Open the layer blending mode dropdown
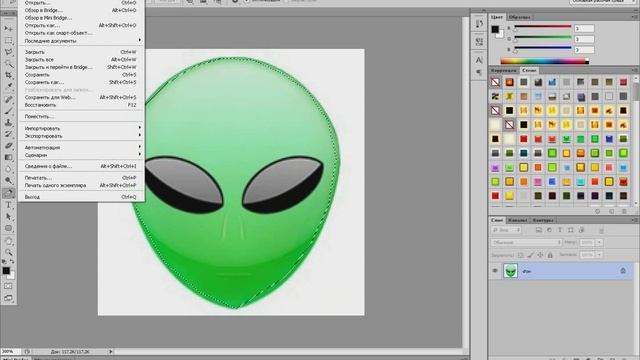The image size is (640, 360). 526,242
